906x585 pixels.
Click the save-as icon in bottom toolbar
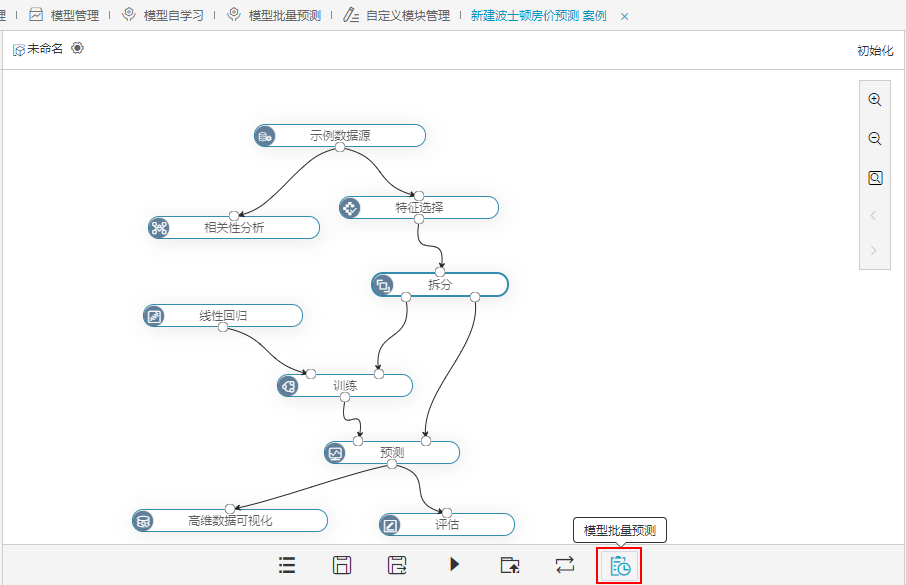(397, 565)
